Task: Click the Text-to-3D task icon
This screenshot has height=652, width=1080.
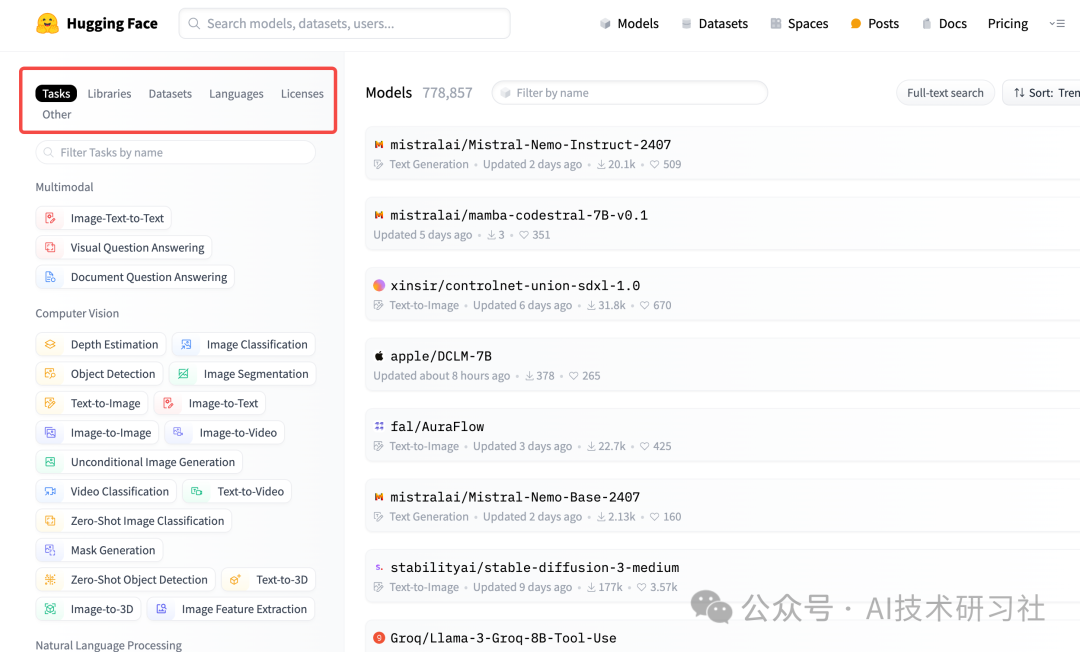Action: (235, 580)
